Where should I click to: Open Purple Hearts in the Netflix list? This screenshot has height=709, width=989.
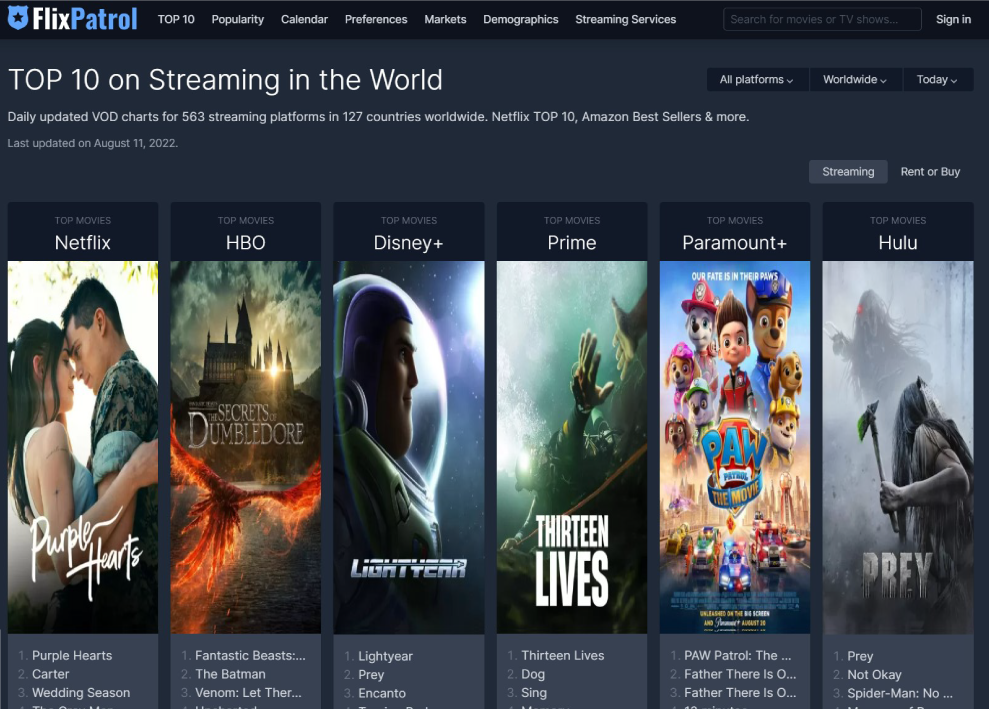pos(72,655)
